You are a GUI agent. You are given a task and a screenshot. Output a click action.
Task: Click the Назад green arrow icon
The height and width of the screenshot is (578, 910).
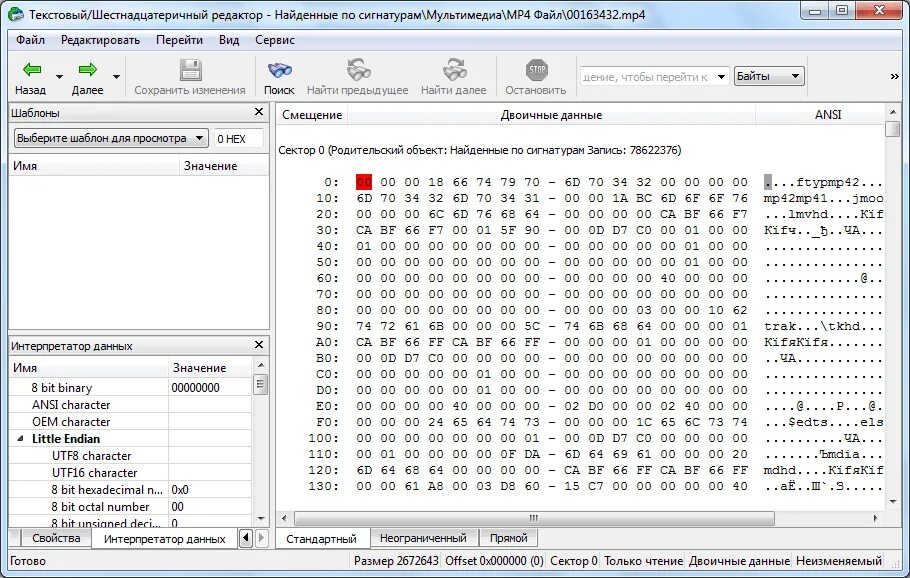coord(31,70)
